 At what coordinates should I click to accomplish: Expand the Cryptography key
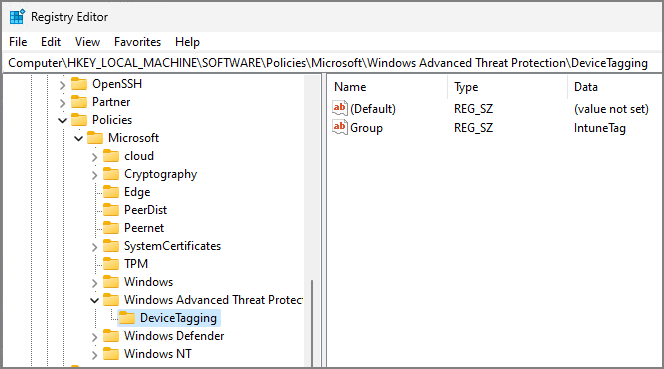[94, 175]
